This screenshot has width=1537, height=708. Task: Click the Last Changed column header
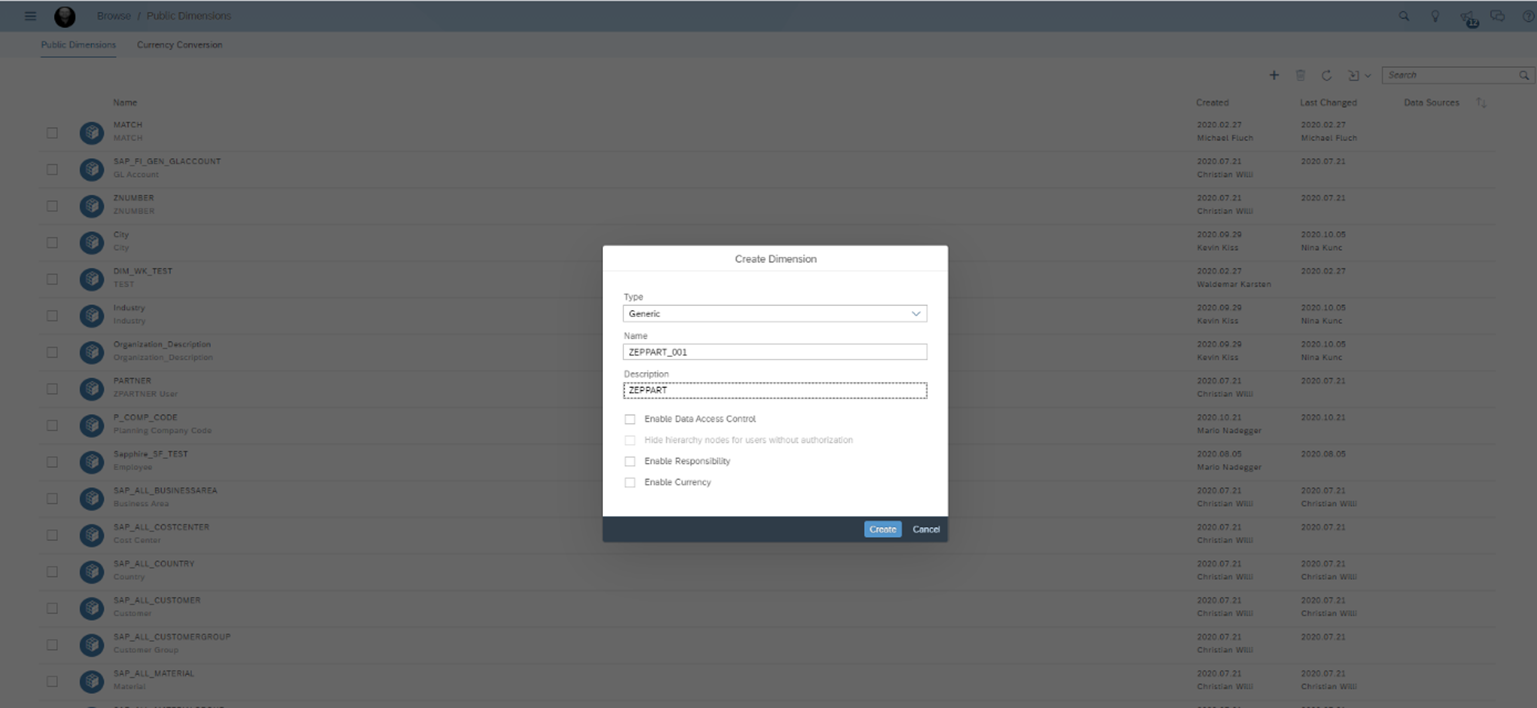1328,103
